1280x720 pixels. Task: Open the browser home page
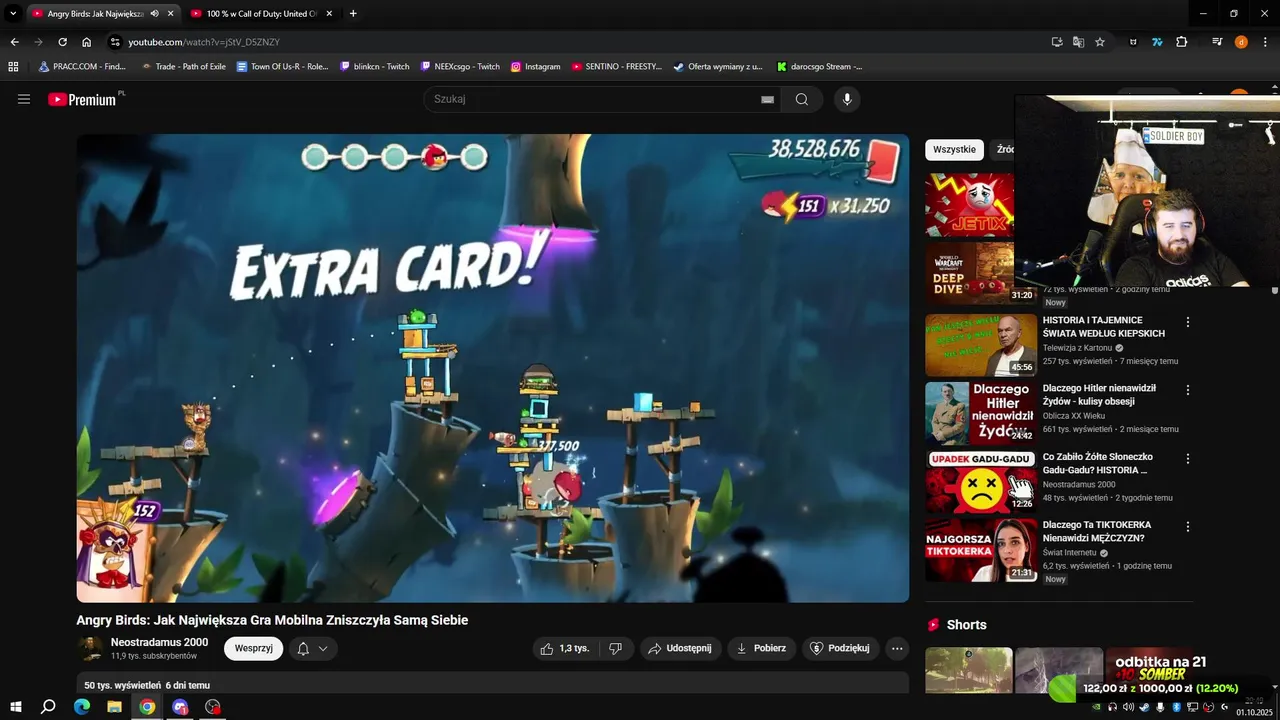[x=86, y=42]
